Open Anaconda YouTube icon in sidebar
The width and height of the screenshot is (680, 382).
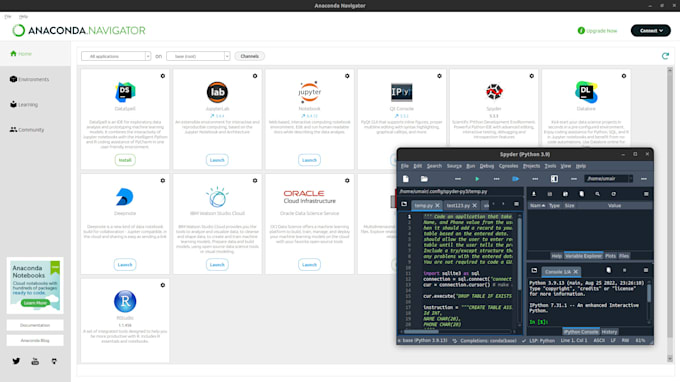35,361
